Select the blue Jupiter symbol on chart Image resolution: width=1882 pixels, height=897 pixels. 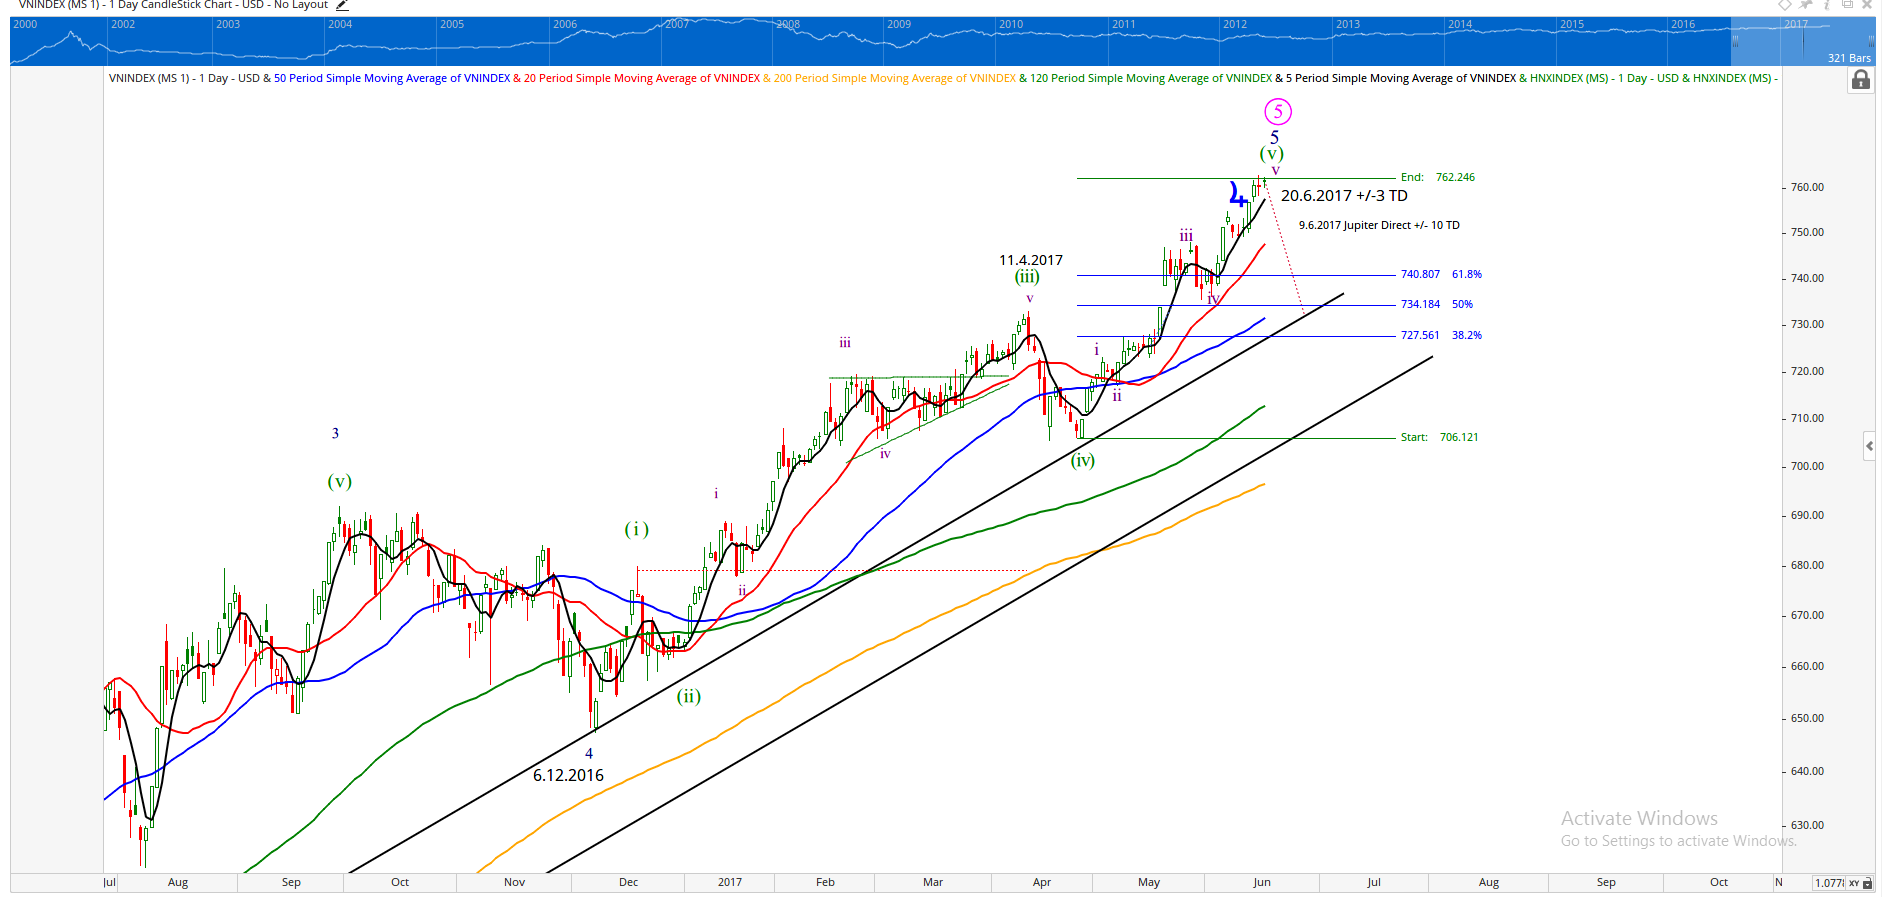pos(1238,193)
